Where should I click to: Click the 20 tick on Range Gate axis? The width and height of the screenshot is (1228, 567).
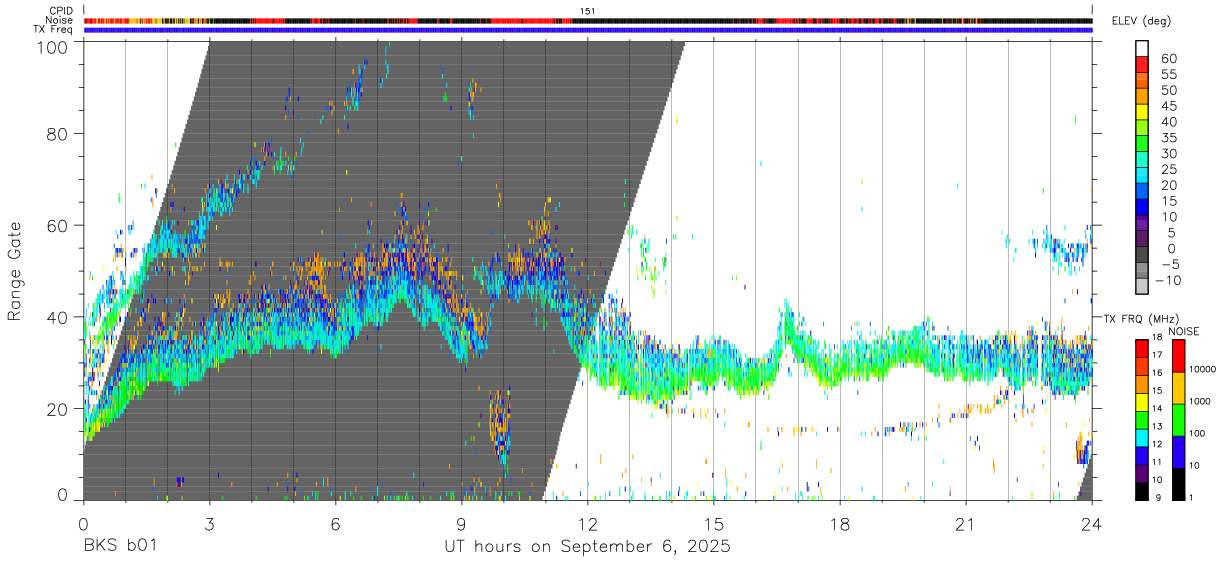point(59,408)
